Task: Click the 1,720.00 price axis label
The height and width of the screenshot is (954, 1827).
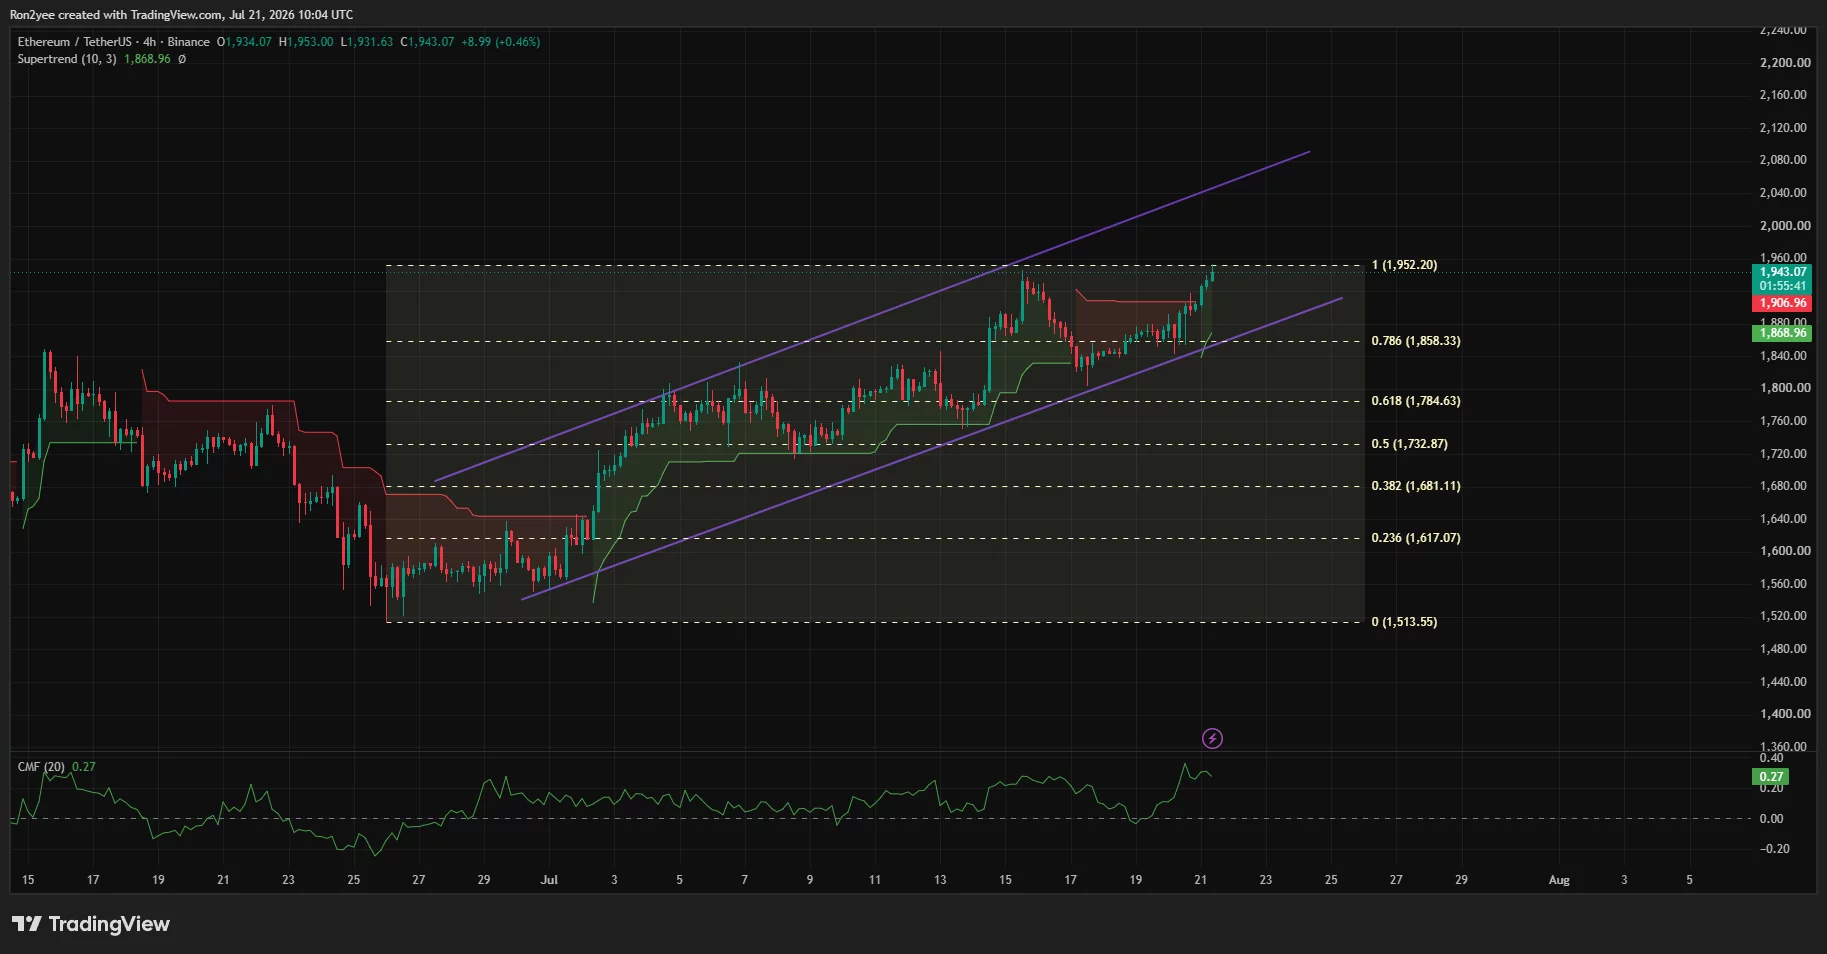Action: tap(1783, 454)
